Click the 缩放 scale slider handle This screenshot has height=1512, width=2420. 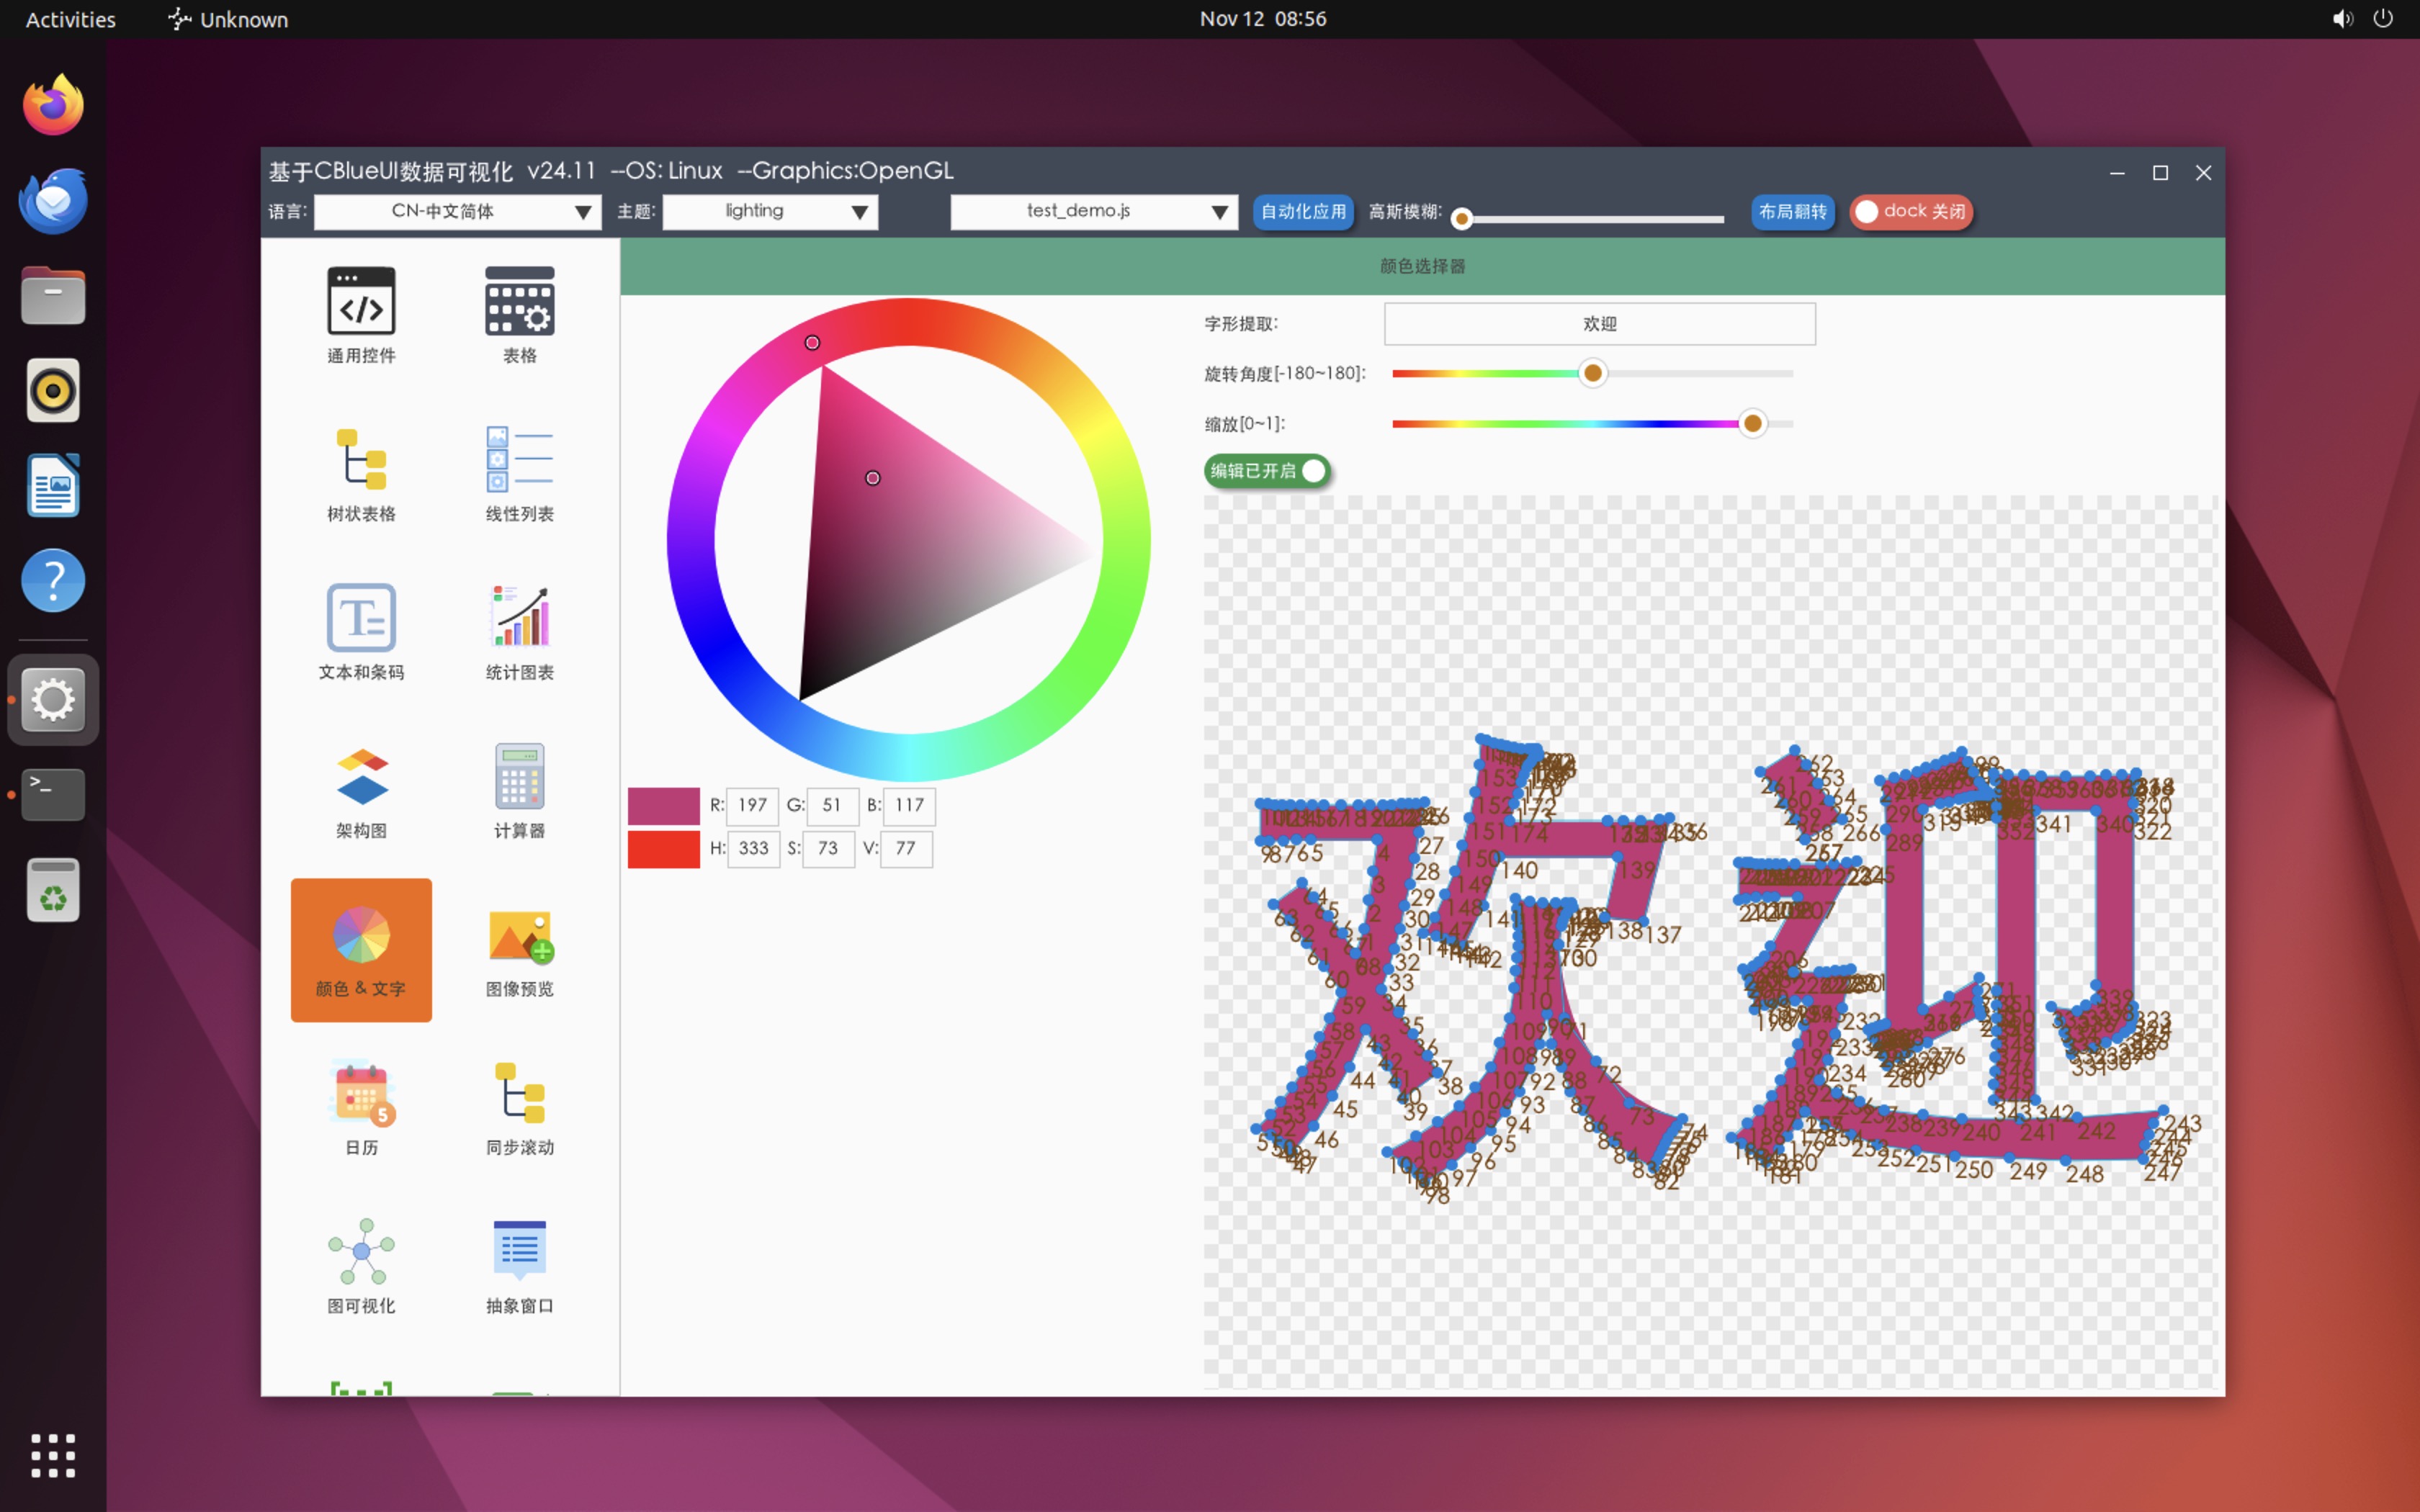click(x=1752, y=423)
